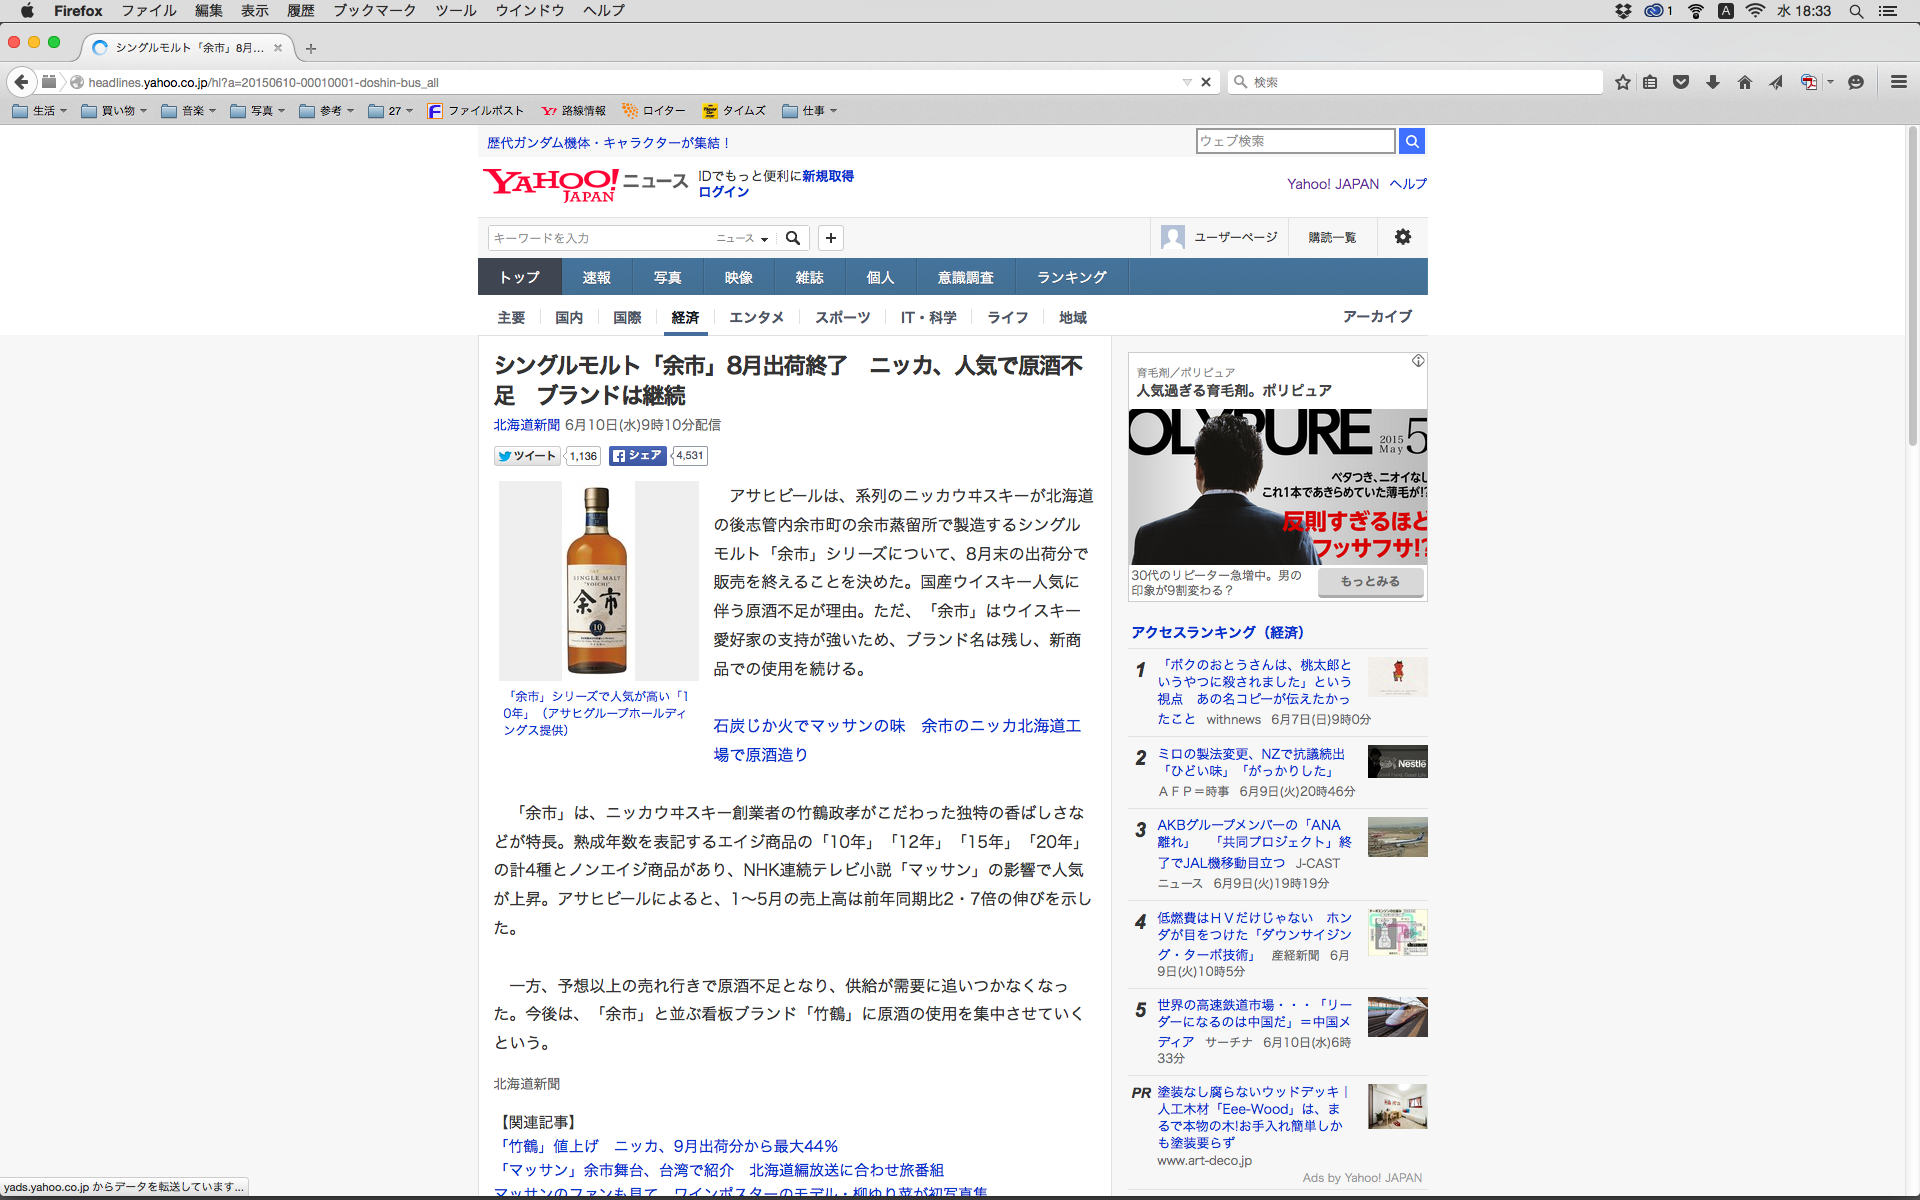
Task: Stop page loading with X button
Action: [1206, 82]
